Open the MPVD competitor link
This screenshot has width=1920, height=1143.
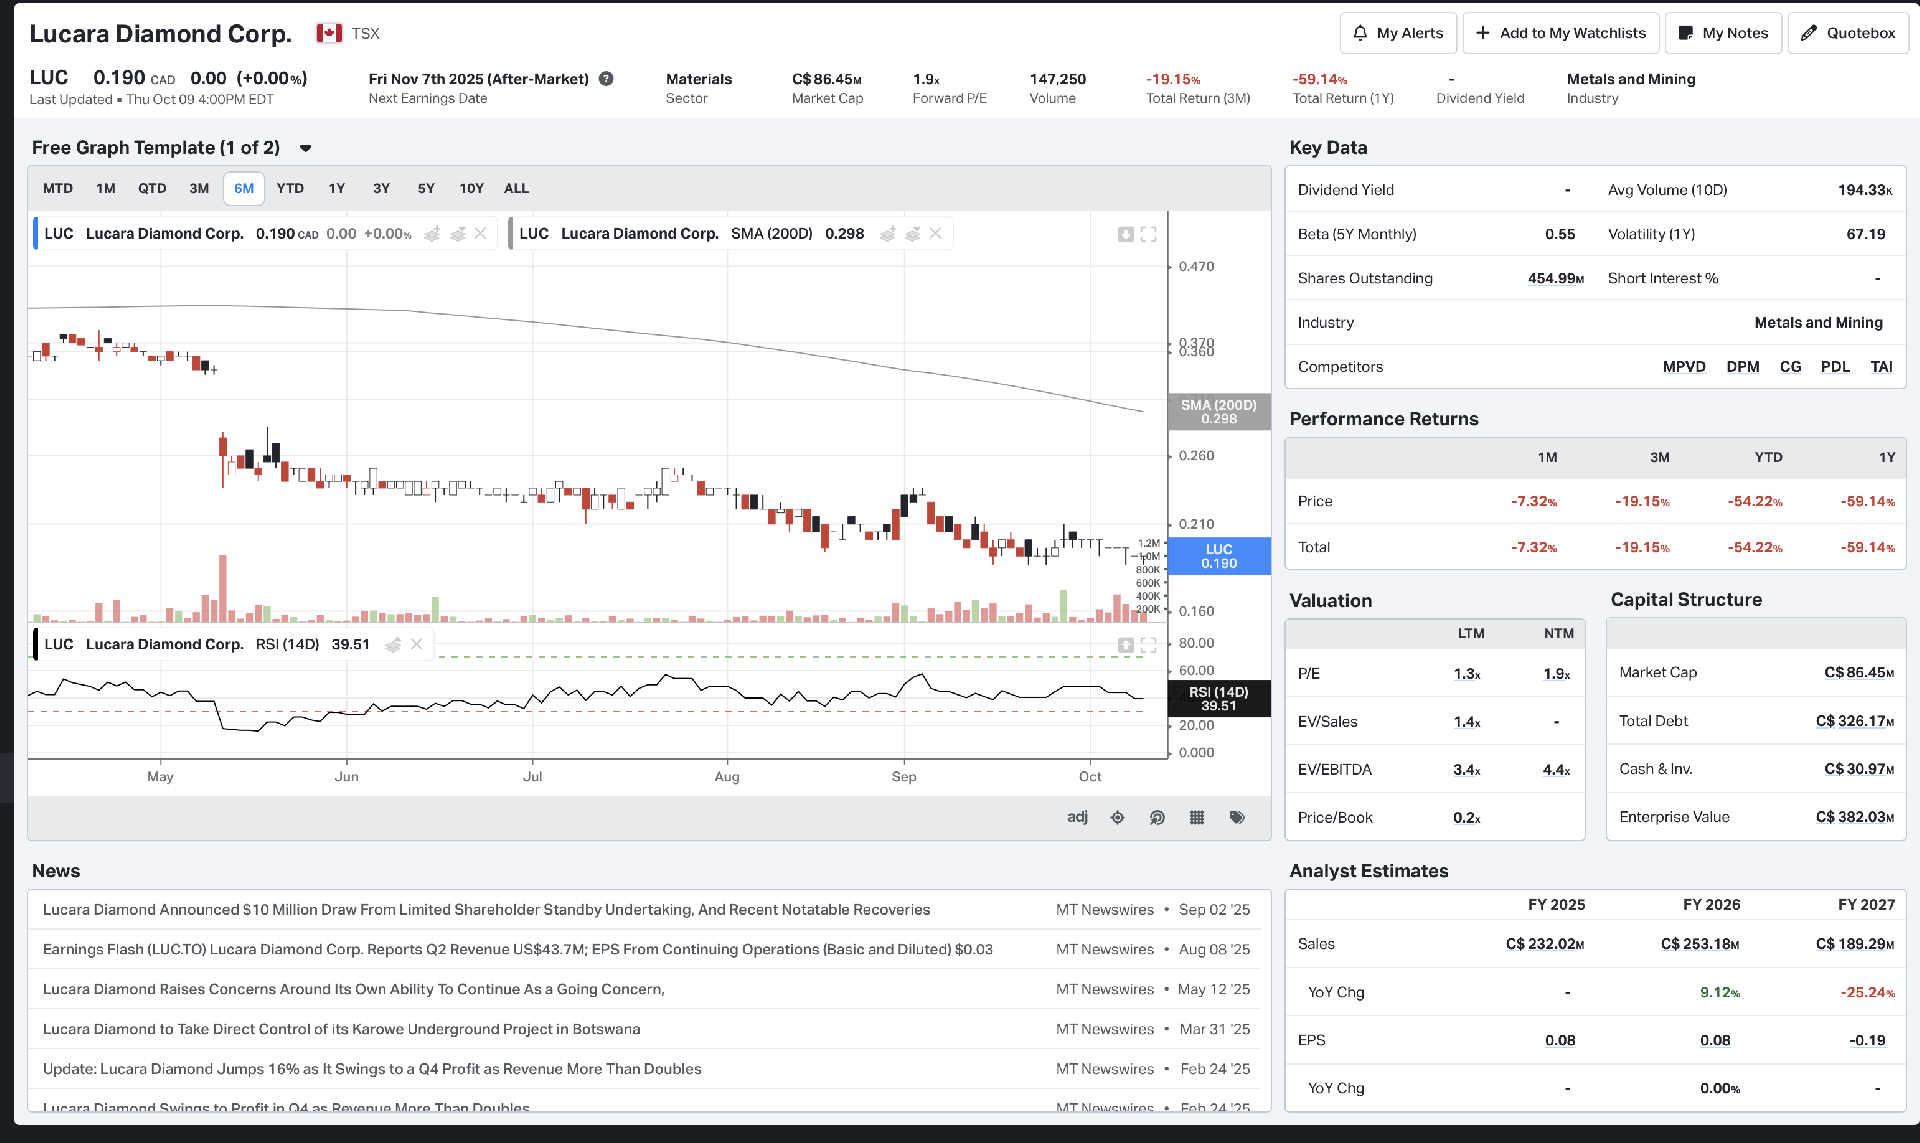pos(1684,367)
